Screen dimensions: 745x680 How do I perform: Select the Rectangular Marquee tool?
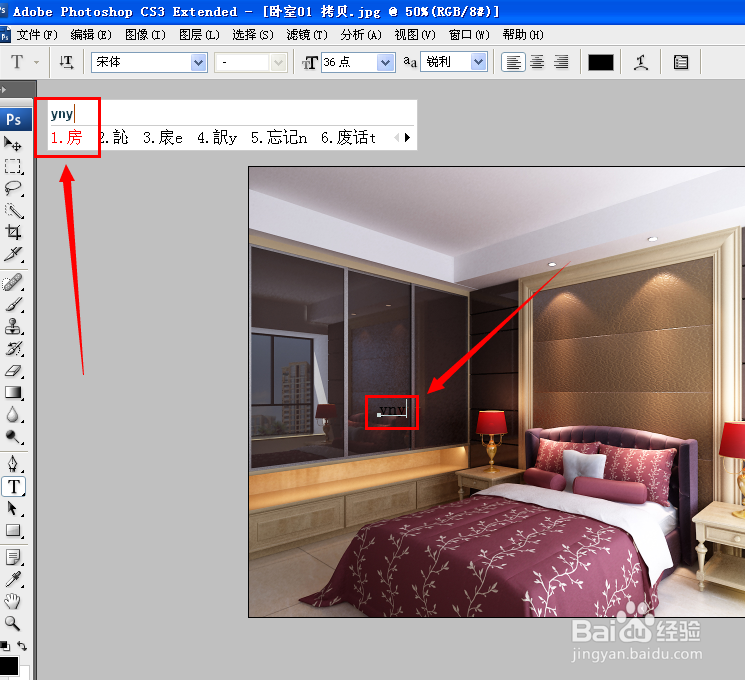(x=13, y=166)
